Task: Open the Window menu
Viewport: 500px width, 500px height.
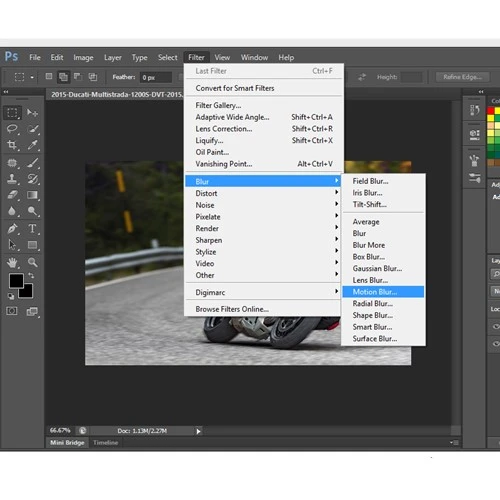Action: click(254, 58)
